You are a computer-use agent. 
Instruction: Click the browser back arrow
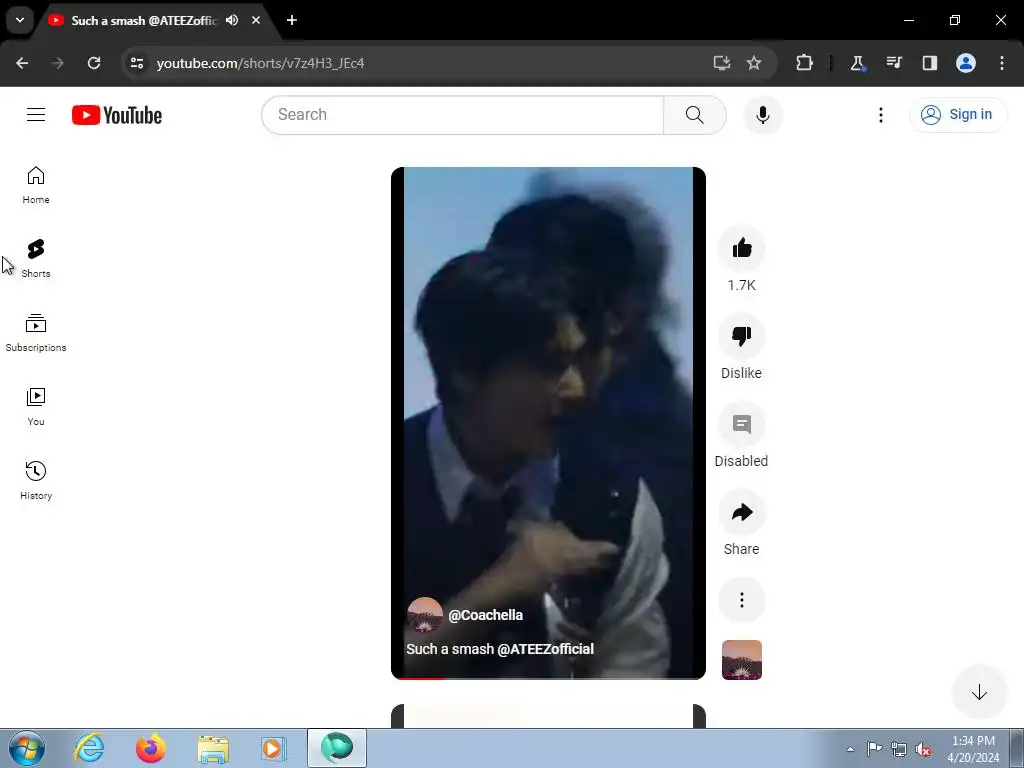tap(22, 63)
